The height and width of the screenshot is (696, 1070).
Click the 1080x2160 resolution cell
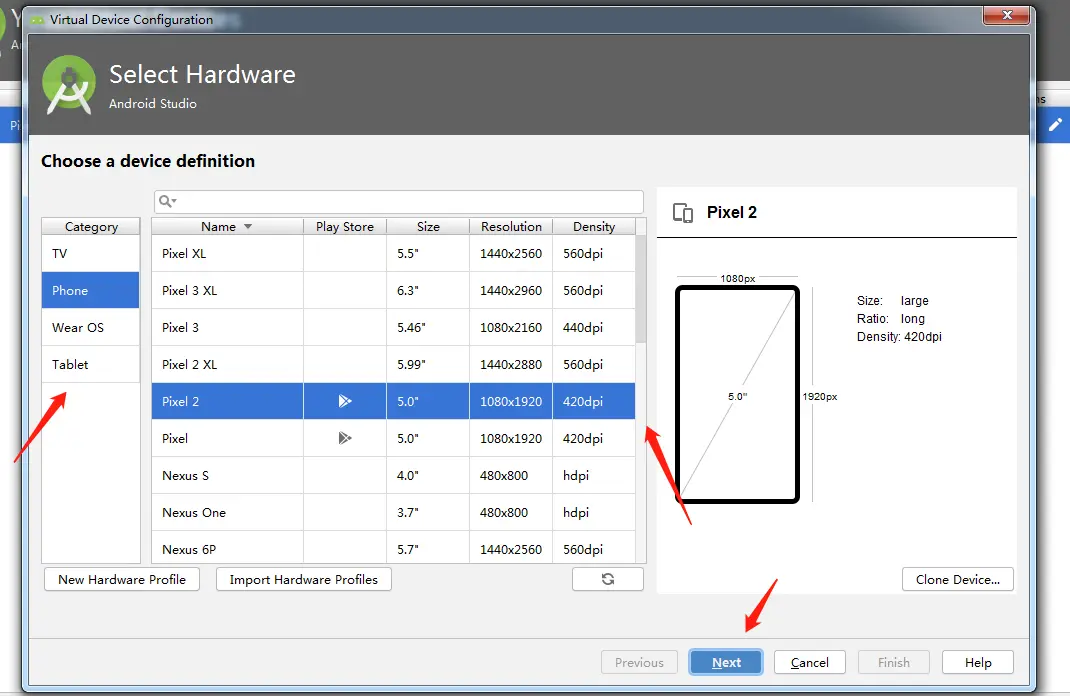[511, 328]
